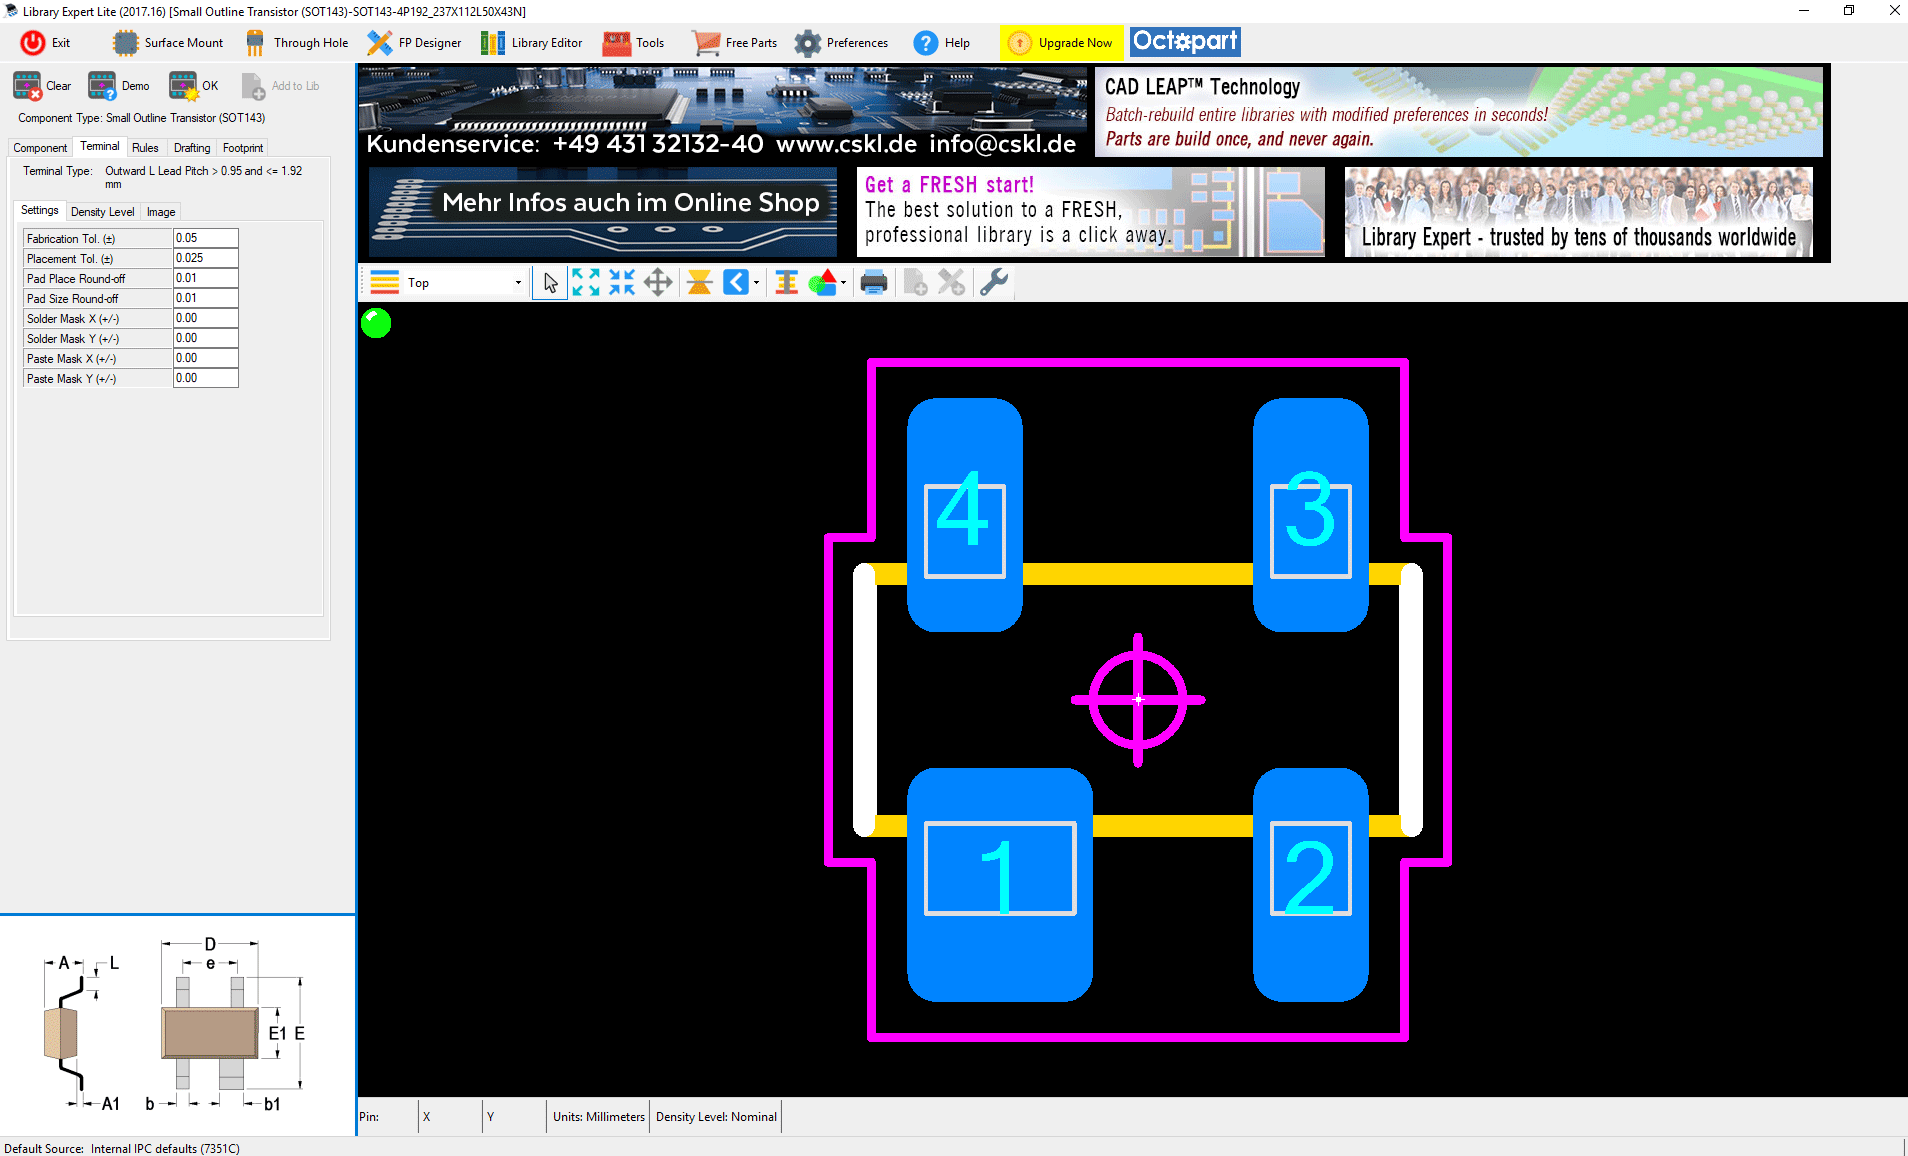Launch the FP Designer tool
1908x1156 pixels.
[x=414, y=42]
